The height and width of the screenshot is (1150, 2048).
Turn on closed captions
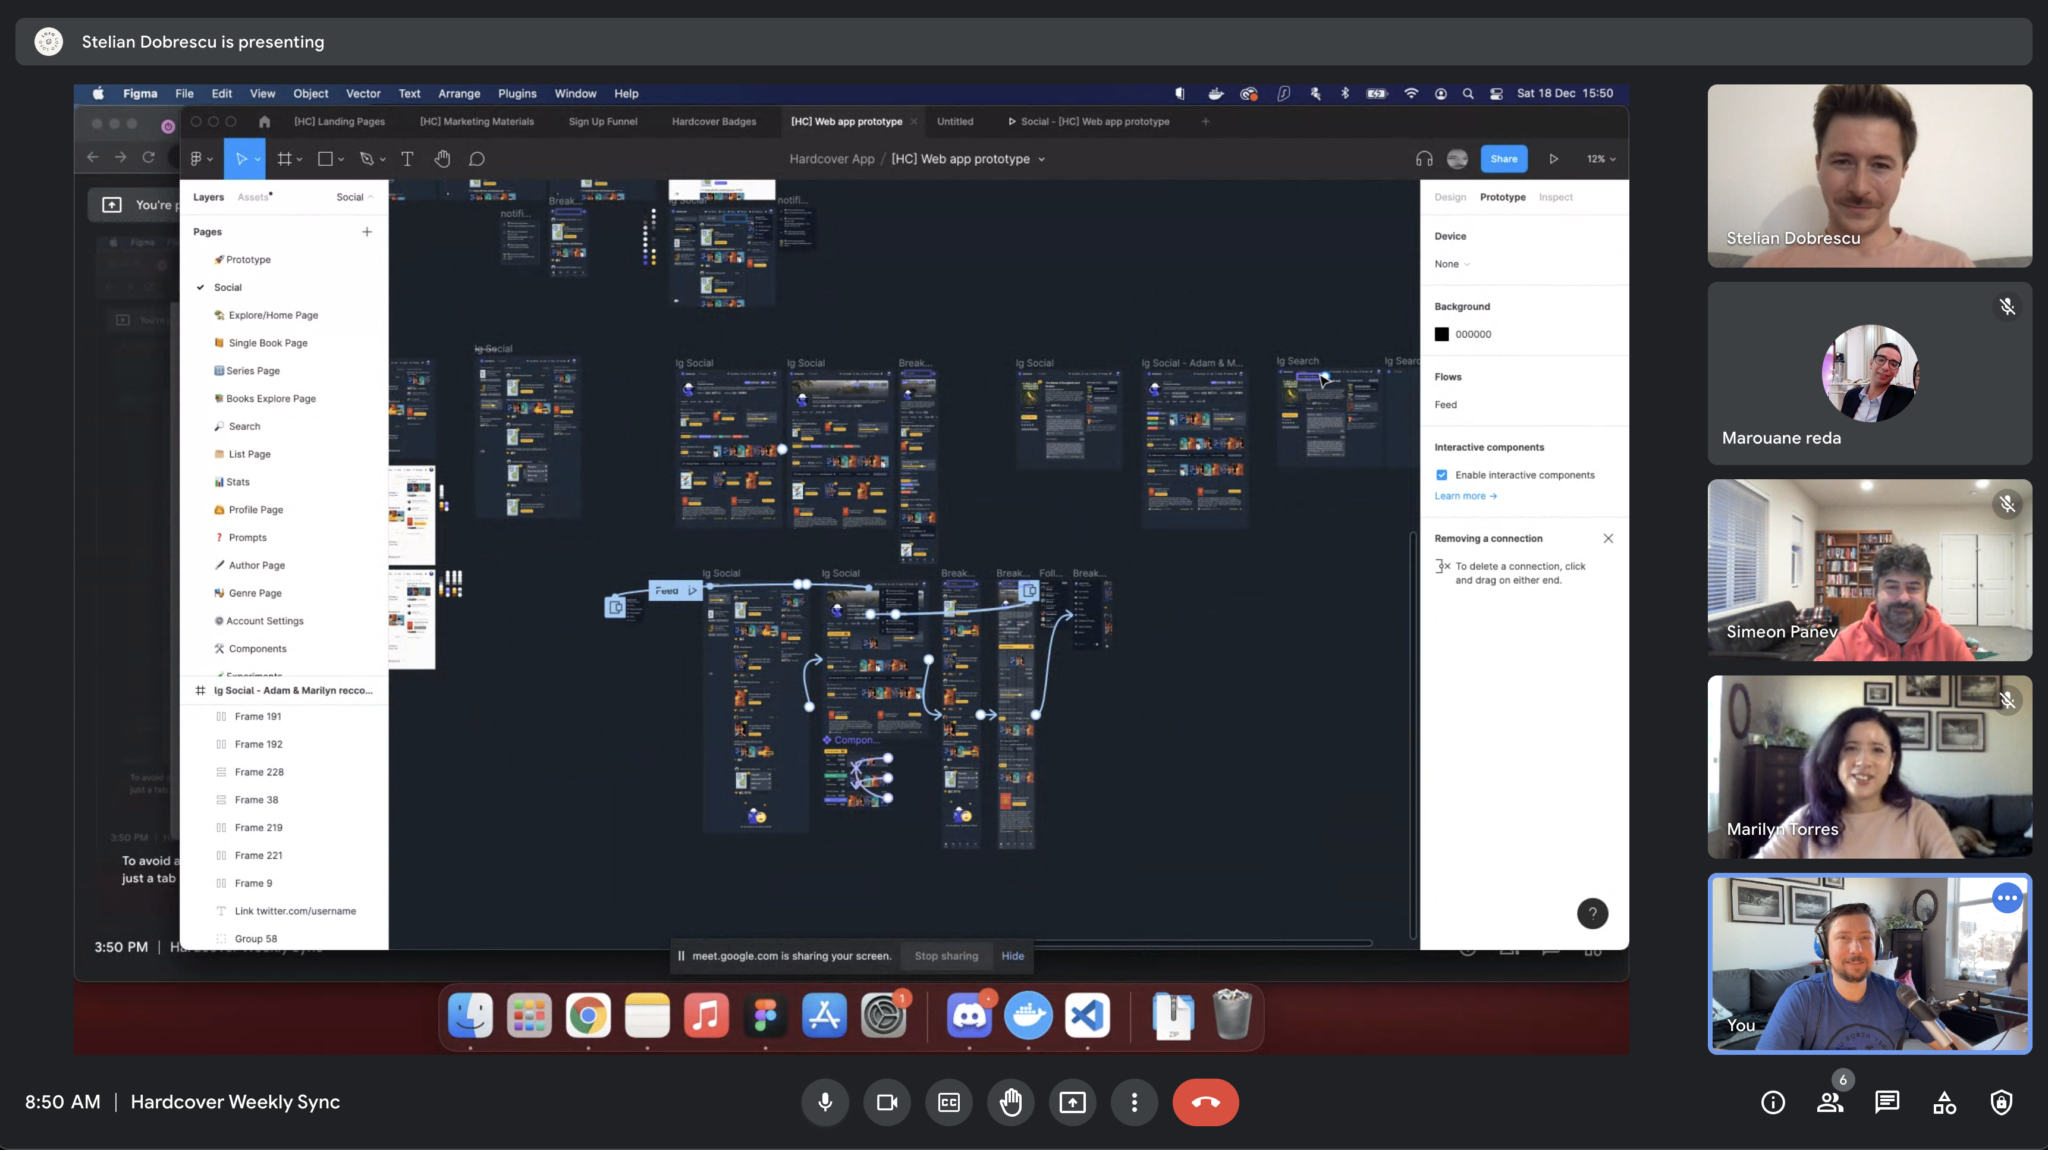coord(949,1102)
